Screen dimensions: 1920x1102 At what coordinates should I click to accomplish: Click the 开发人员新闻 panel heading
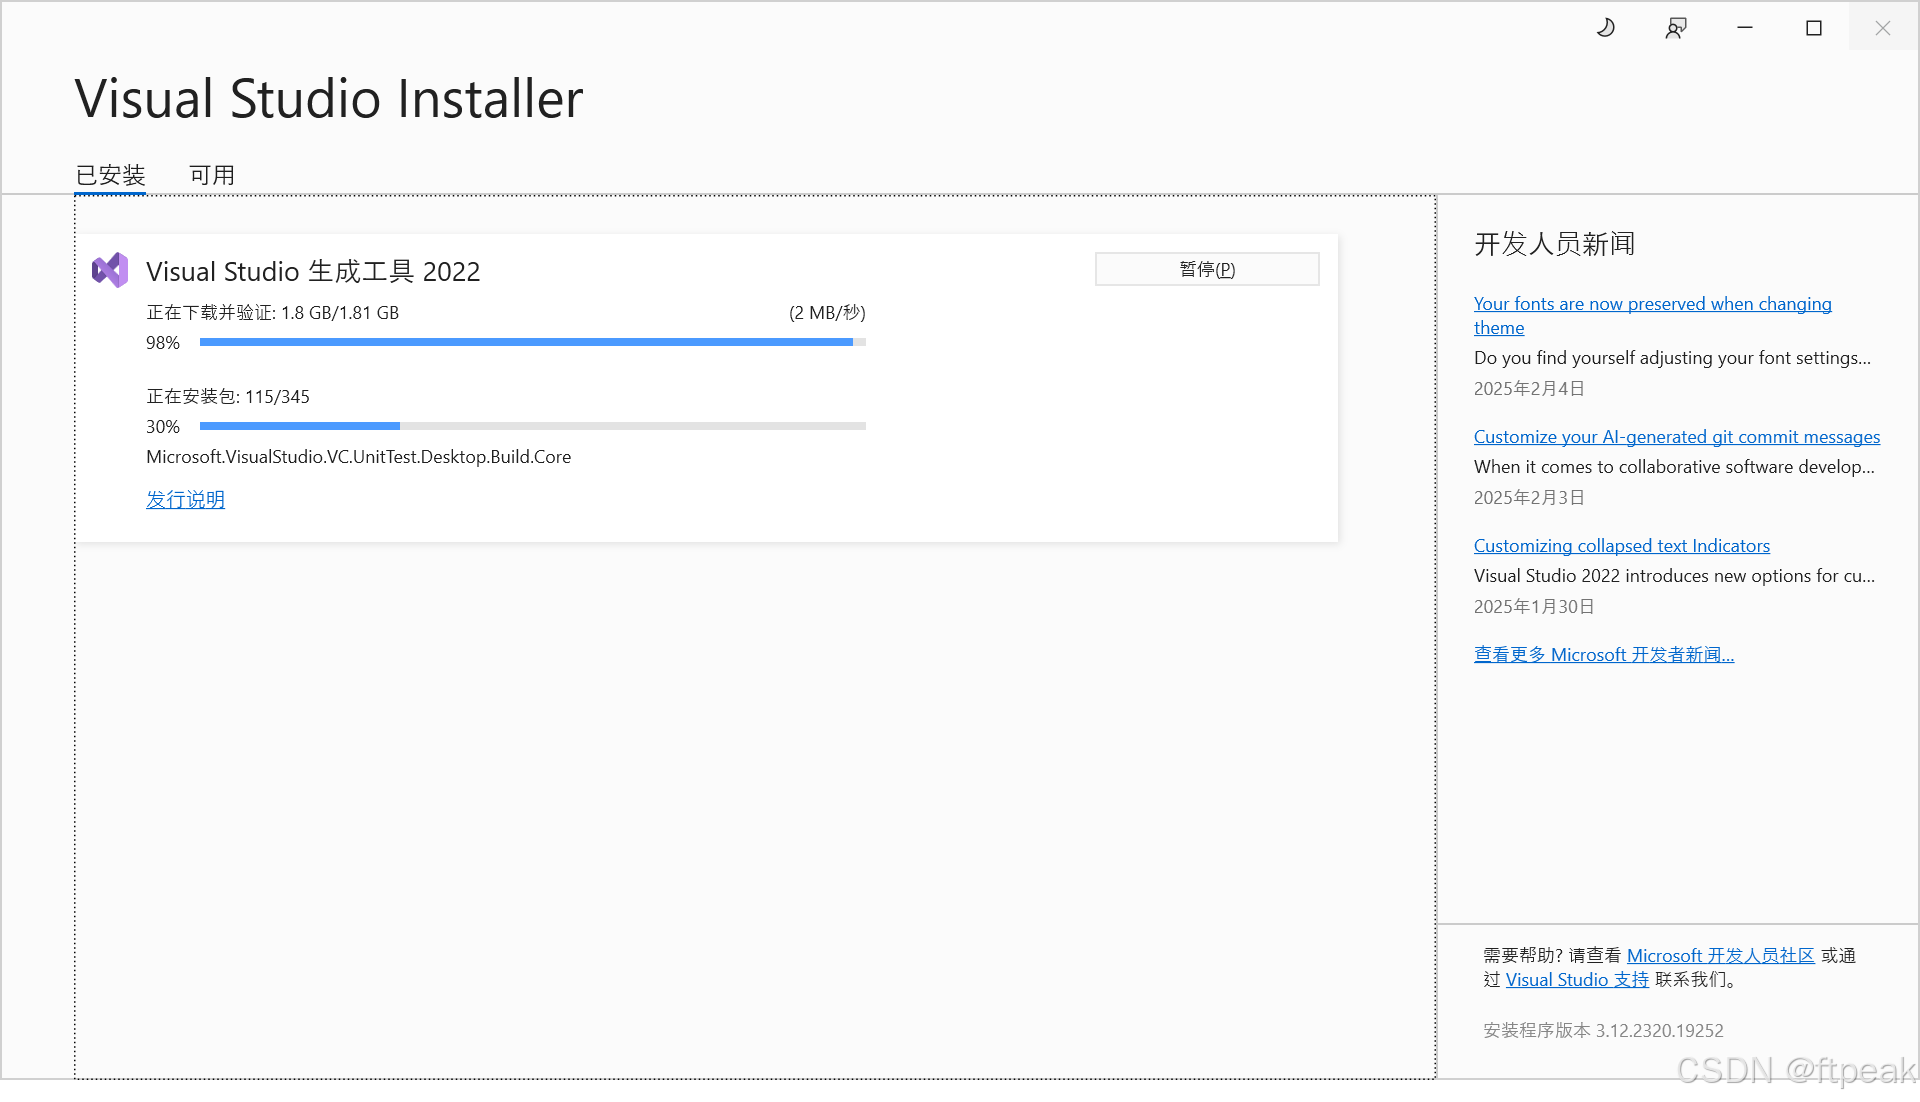click(x=1554, y=244)
